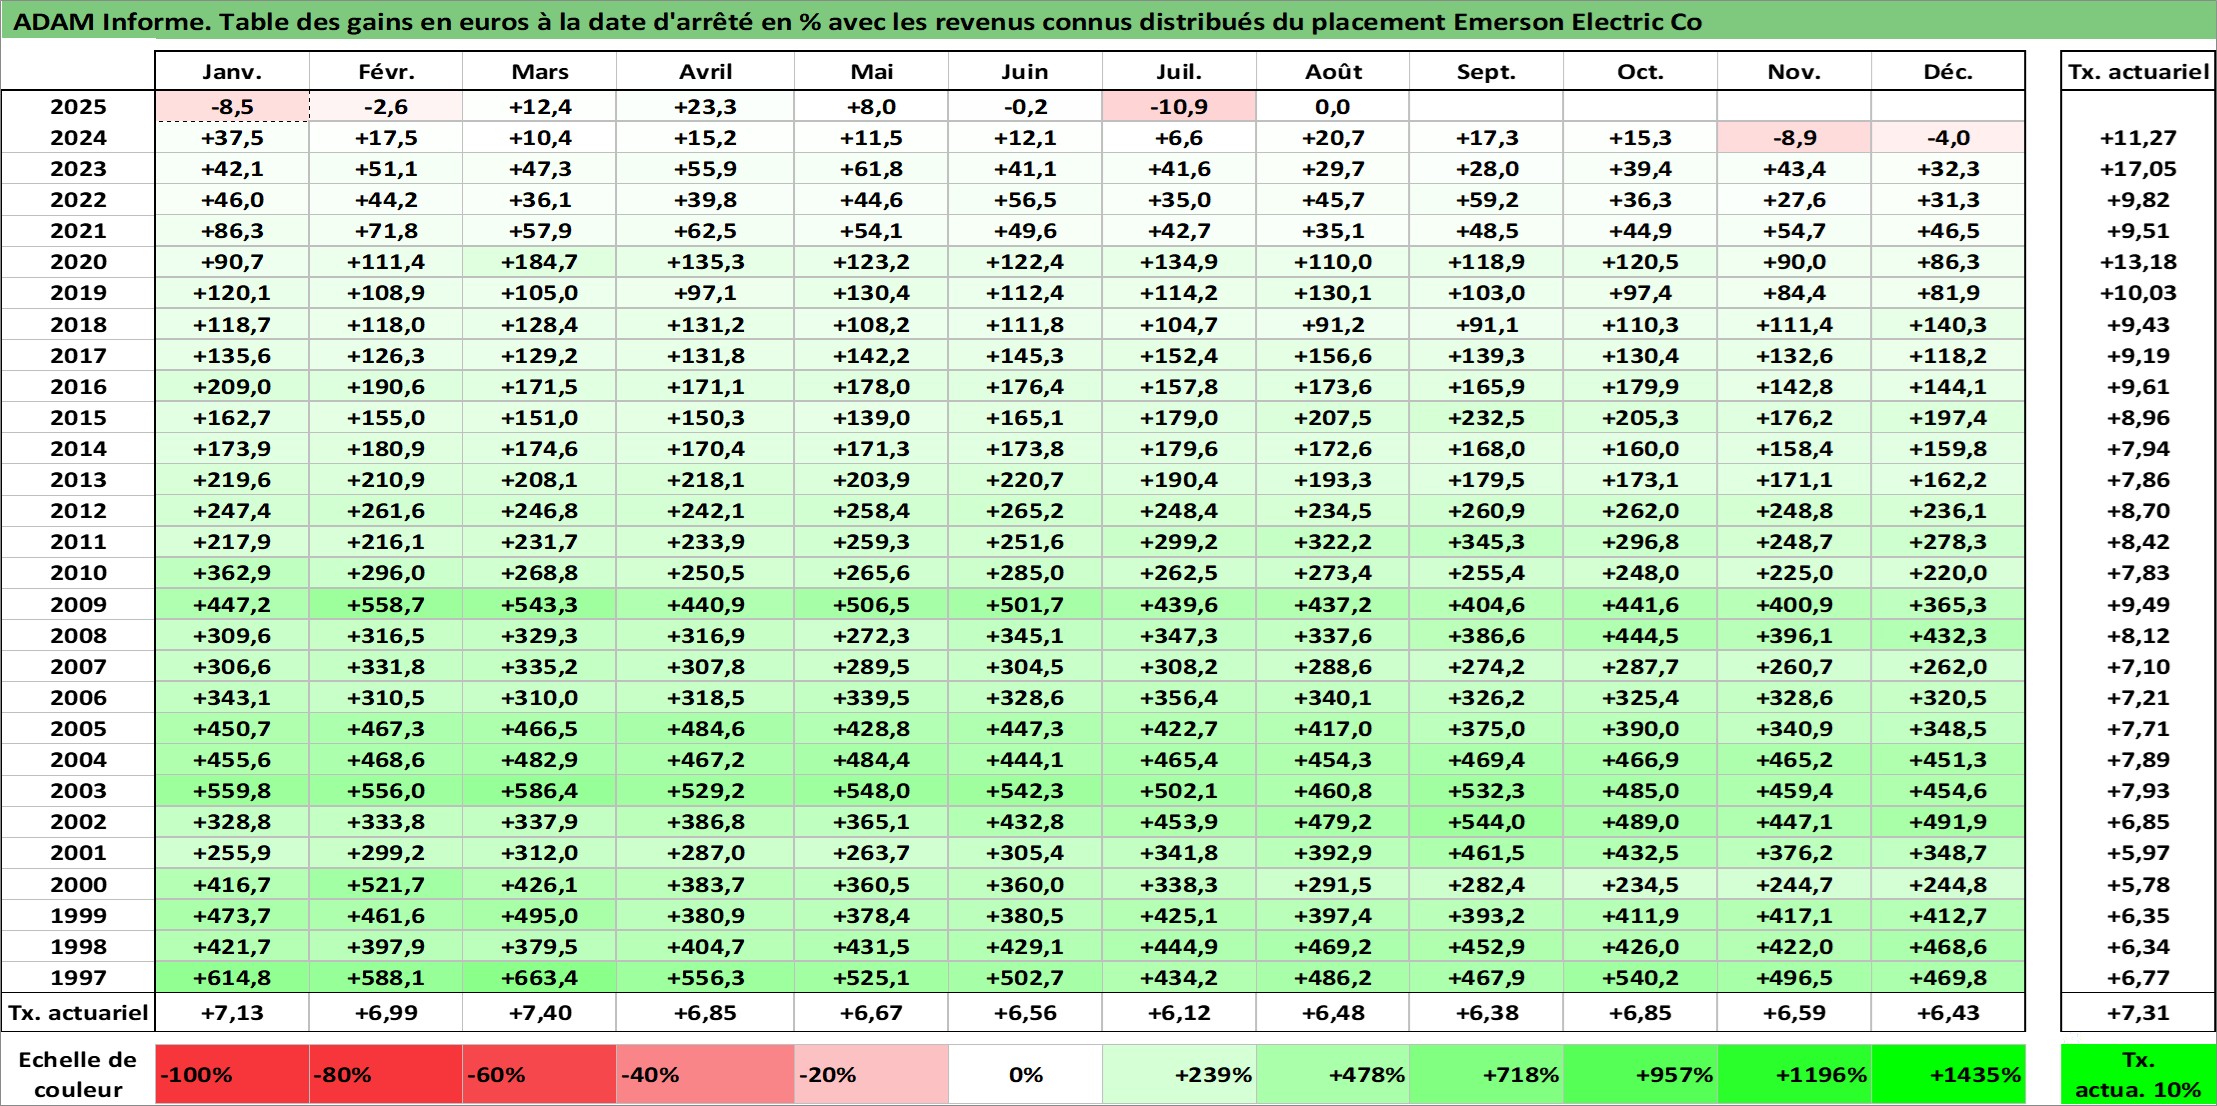
Task: Click the 'Tx. actuariel' right column header
Action: (2138, 72)
